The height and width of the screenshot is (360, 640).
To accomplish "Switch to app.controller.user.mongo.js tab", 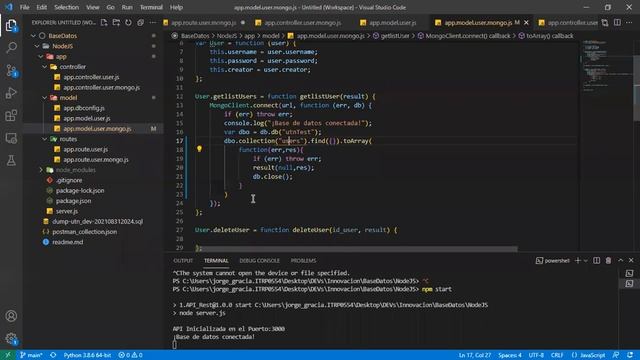I will point(302,23).
